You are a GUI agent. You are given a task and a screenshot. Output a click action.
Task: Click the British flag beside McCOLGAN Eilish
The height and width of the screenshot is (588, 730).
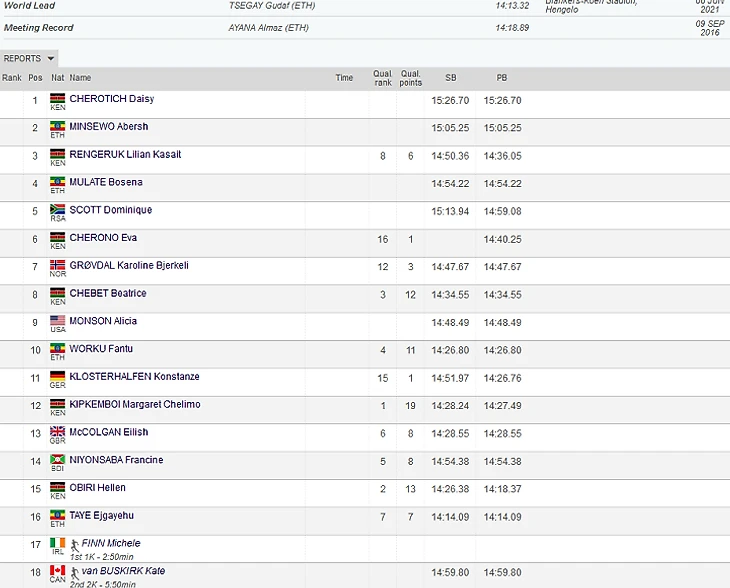pyautogui.click(x=57, y=431)
